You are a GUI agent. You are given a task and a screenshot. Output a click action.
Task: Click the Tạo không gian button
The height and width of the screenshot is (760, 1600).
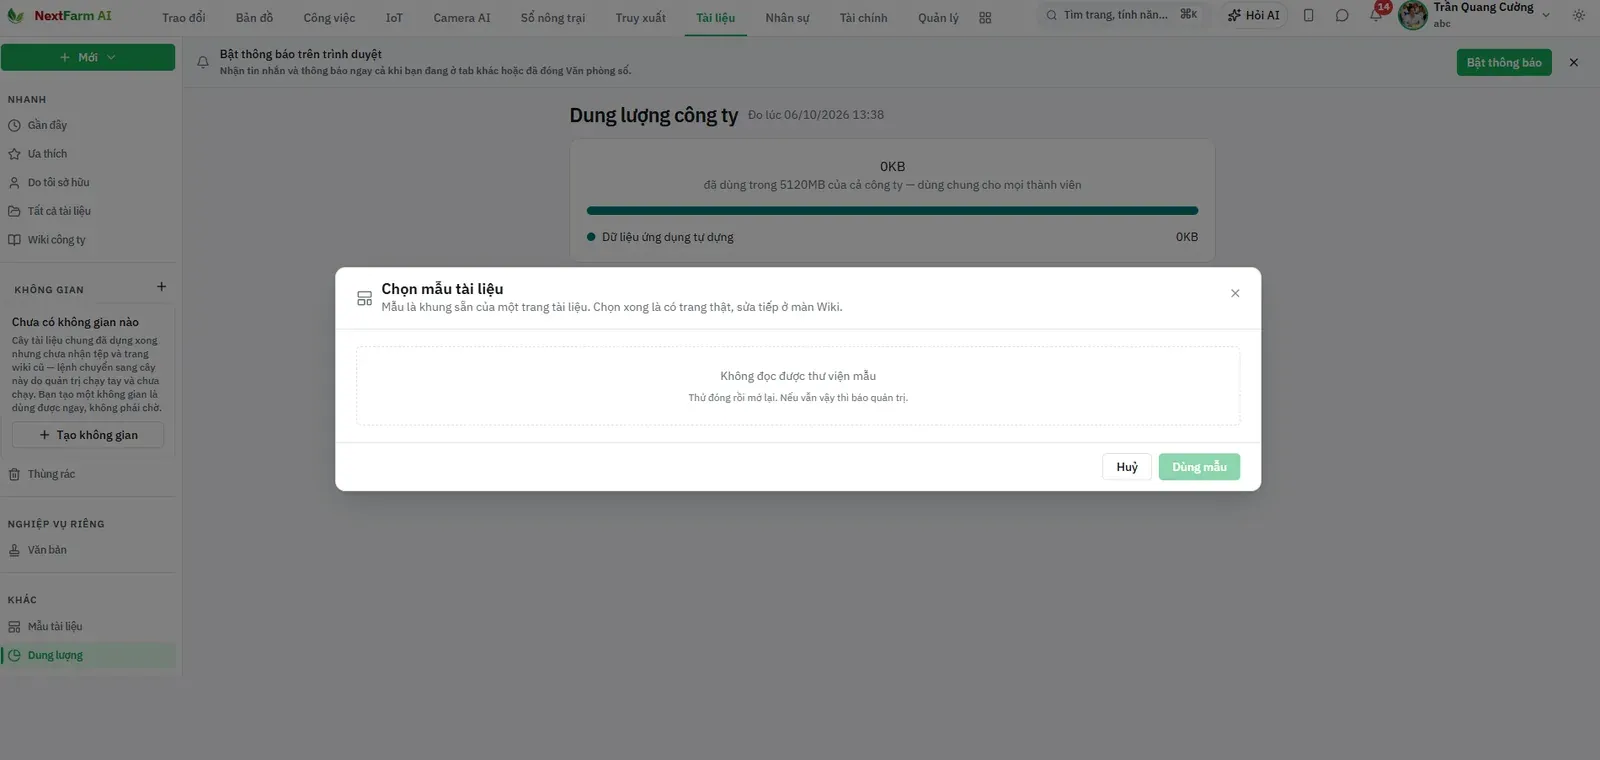88,435
